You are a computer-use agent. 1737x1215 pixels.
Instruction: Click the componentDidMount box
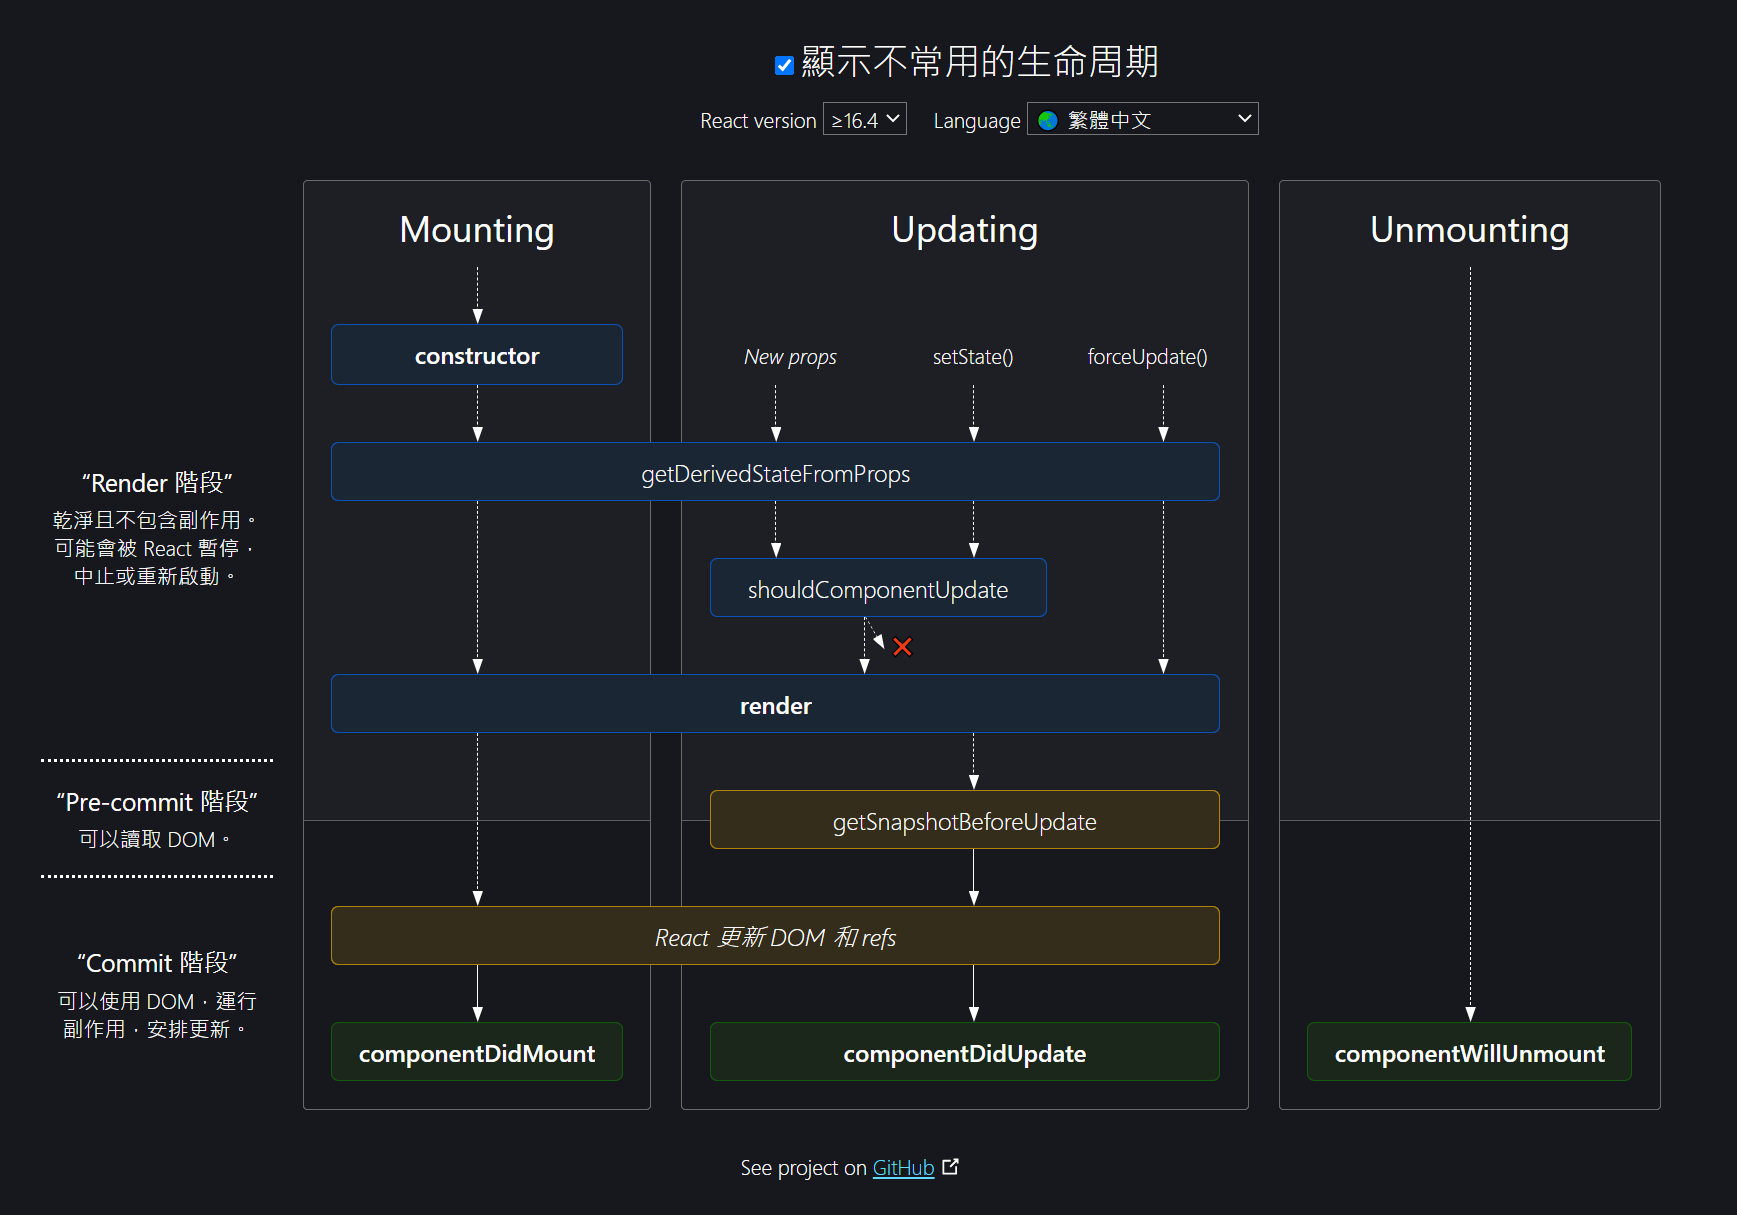477,1052
